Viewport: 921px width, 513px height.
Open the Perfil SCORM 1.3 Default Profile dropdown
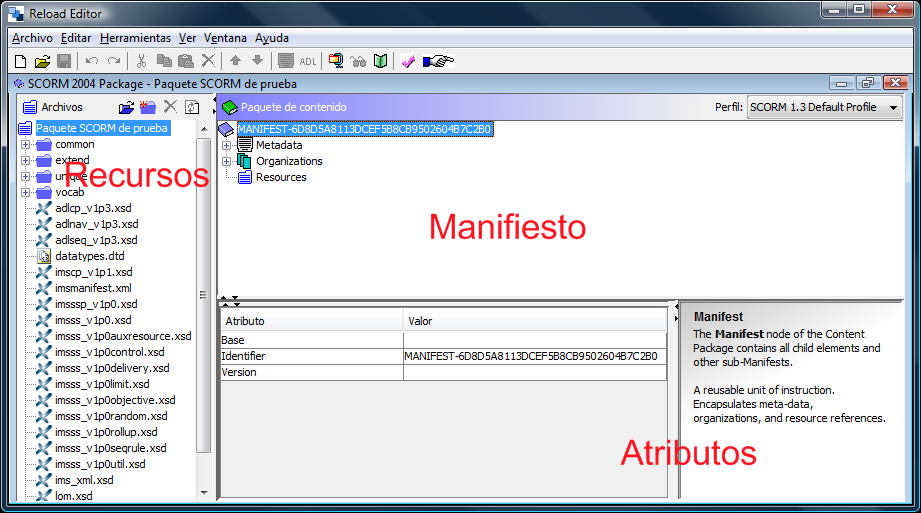click(x=825, y=108)
